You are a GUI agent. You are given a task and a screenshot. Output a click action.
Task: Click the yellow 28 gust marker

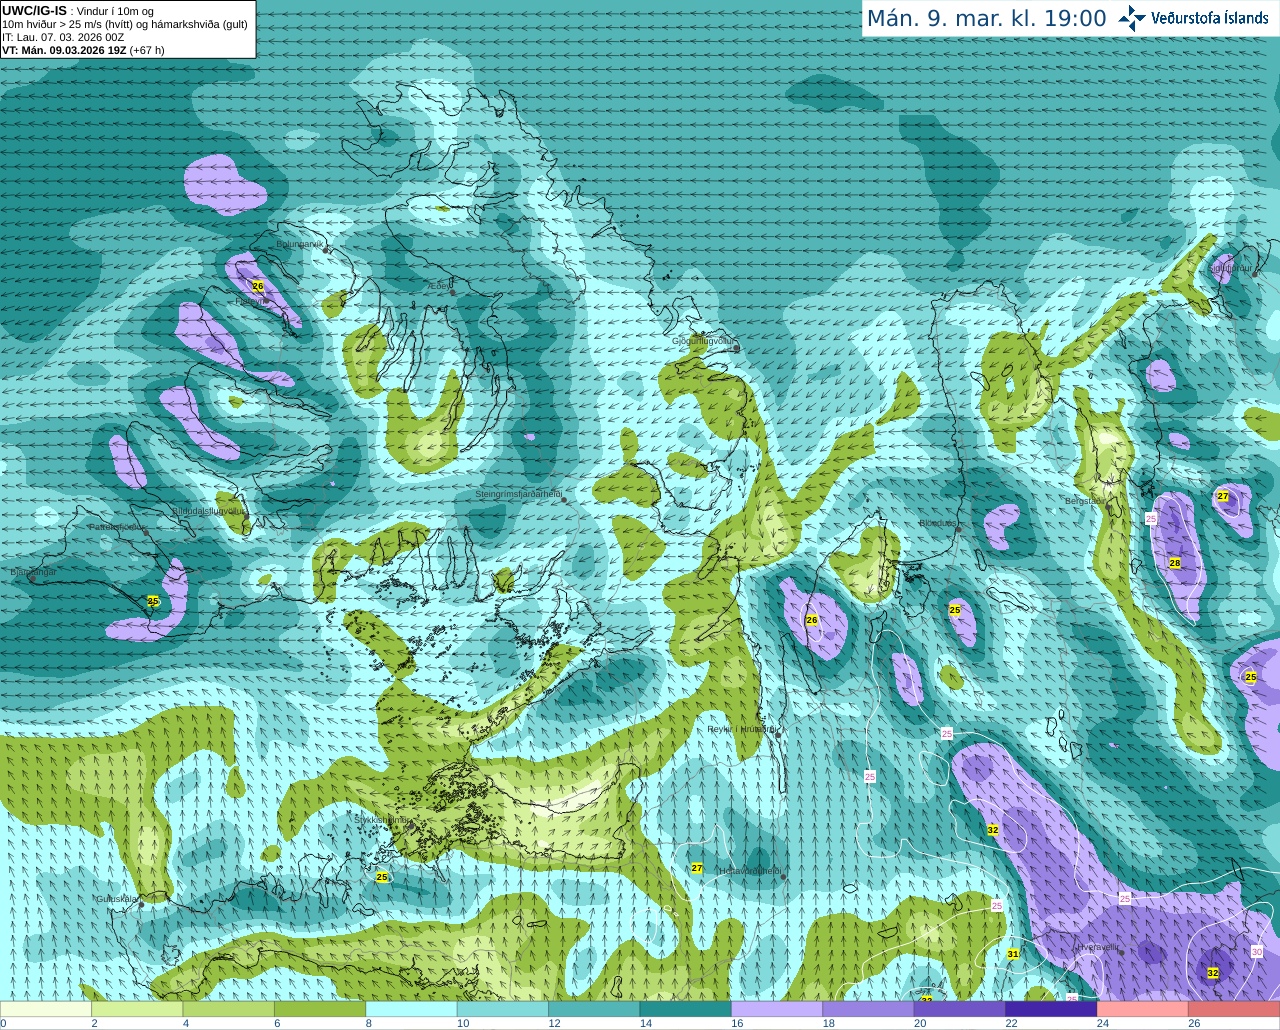coord(1175,563)
